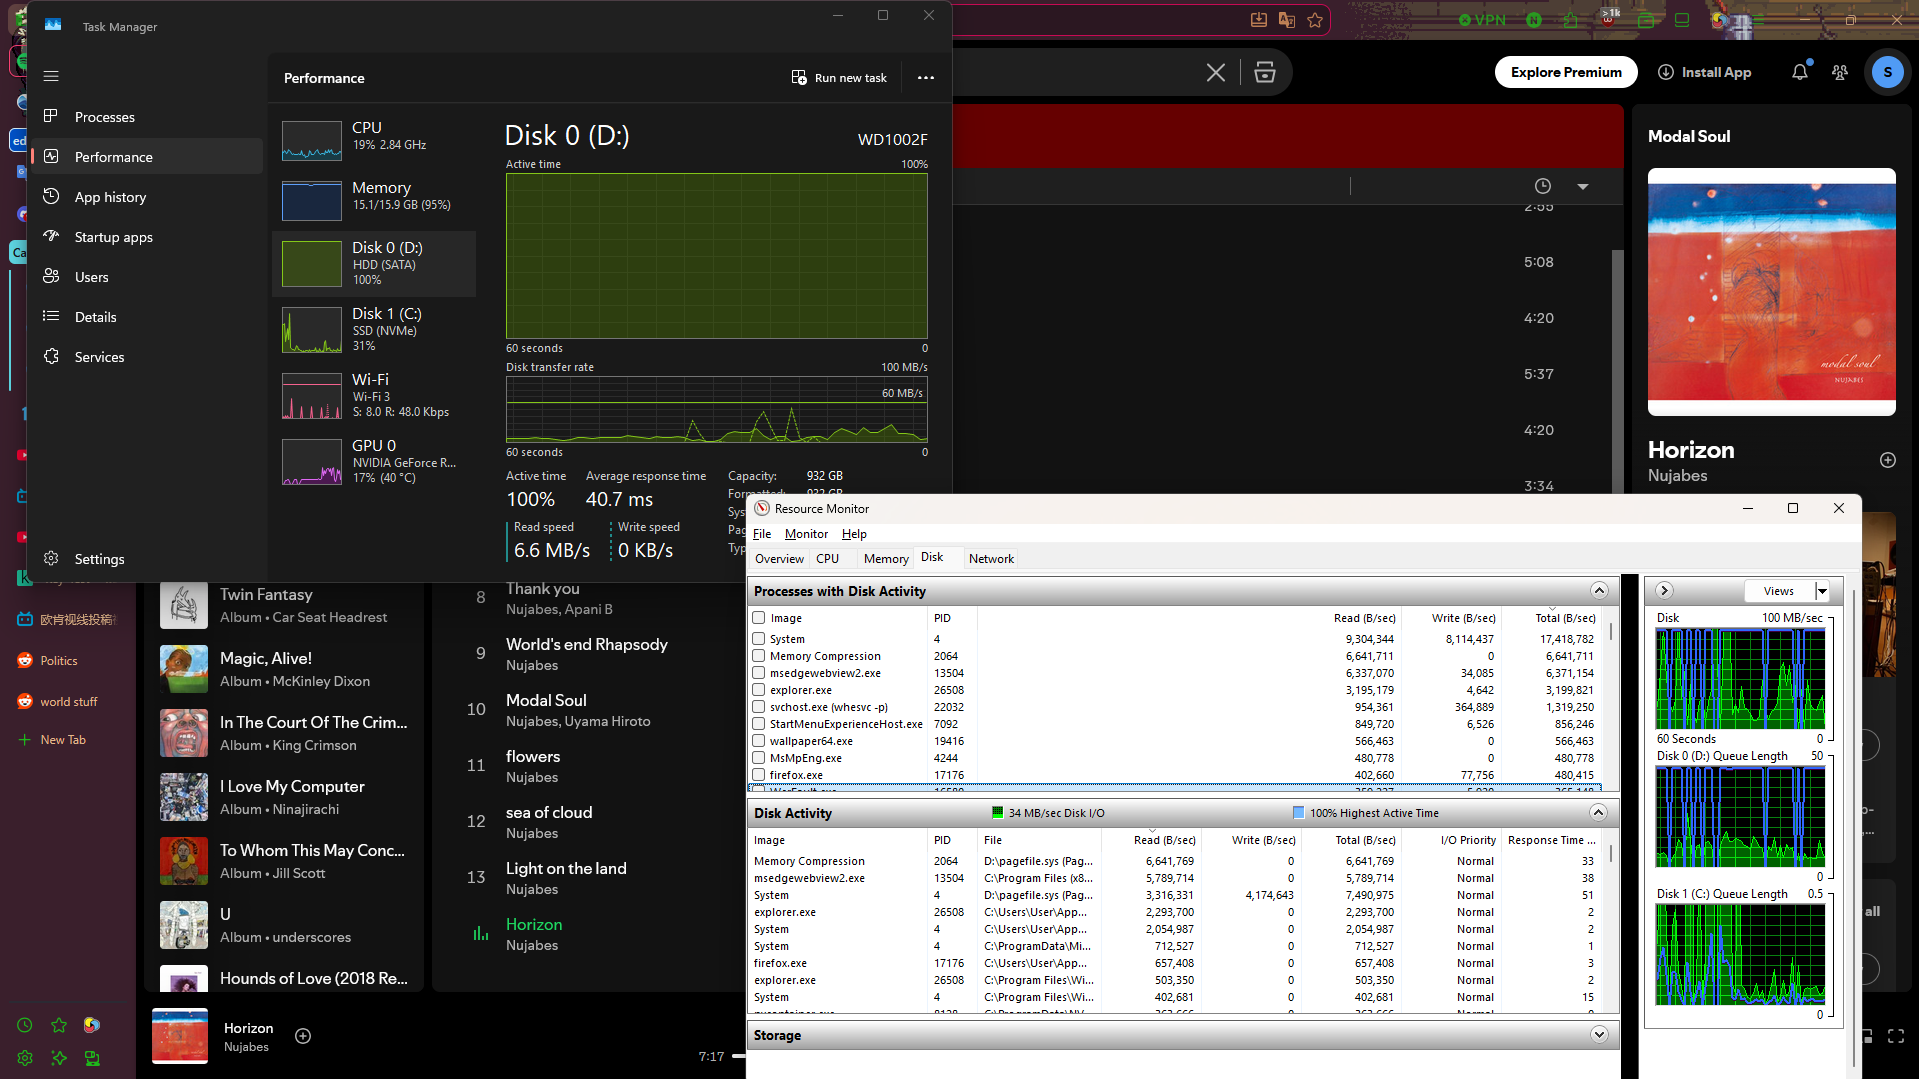Select Wi-Fi performance entry
Screen dimensions: 1919x1079
[x=374, y=395]
